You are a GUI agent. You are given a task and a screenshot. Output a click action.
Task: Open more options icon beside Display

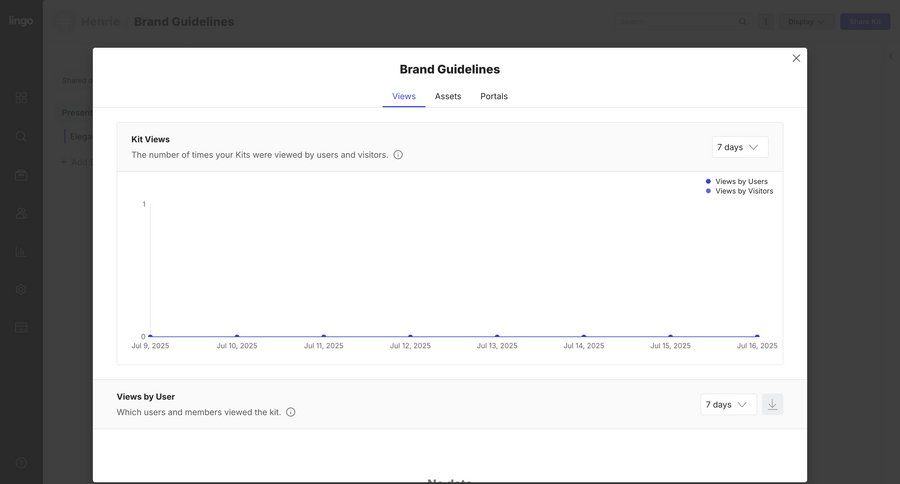pyautogui.click(x=766, y=21)
